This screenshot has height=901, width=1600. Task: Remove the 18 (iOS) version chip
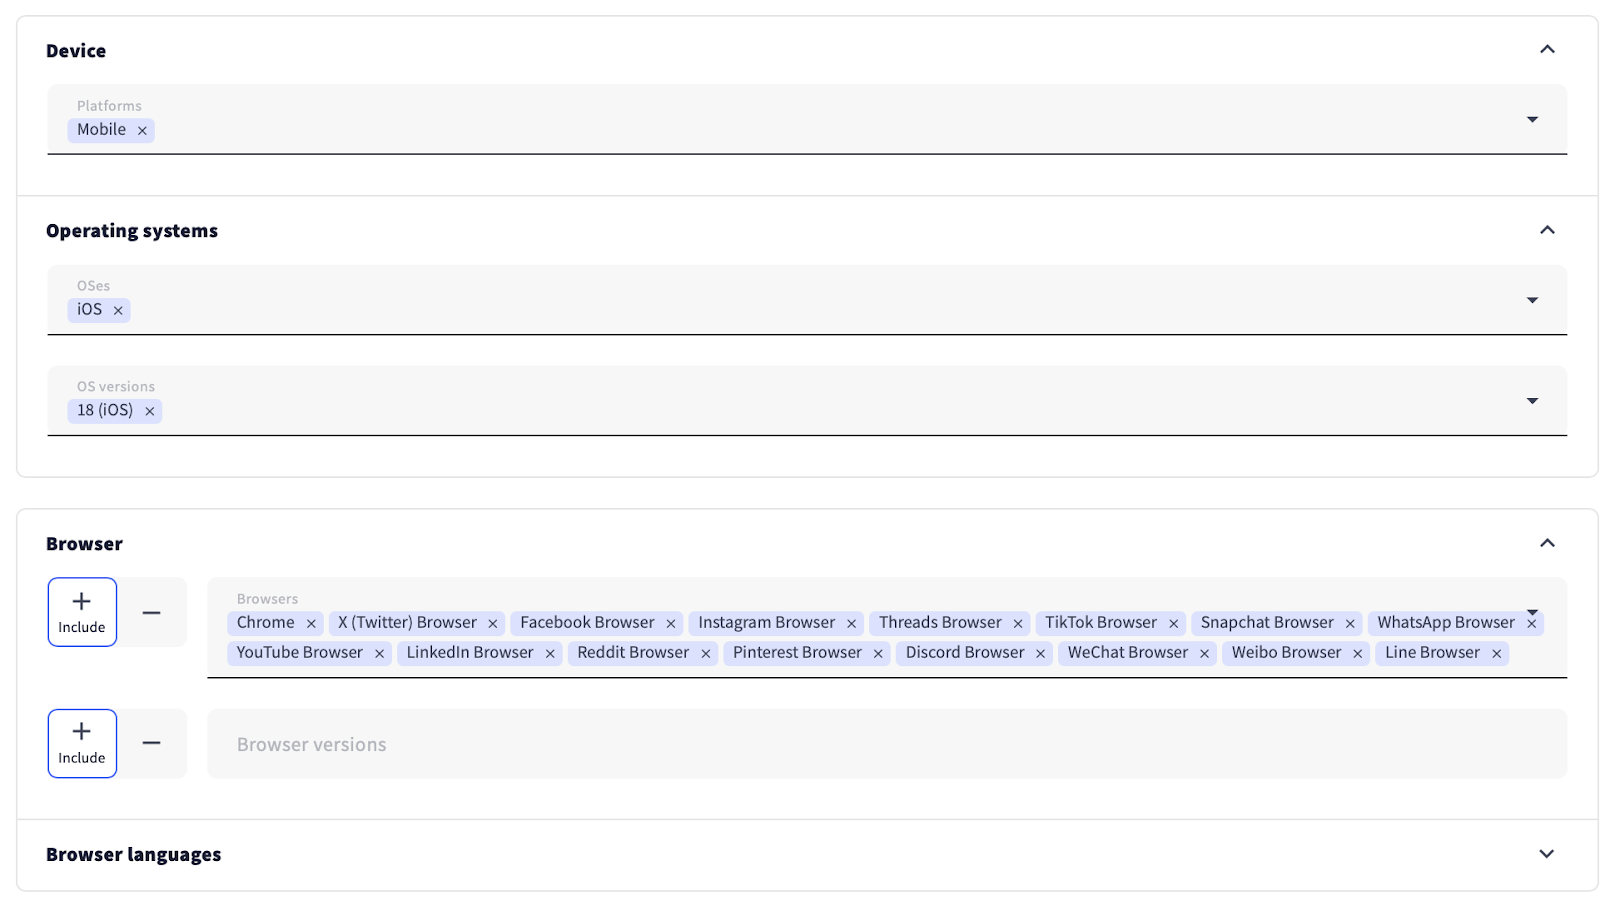click(x=149, y=411)
